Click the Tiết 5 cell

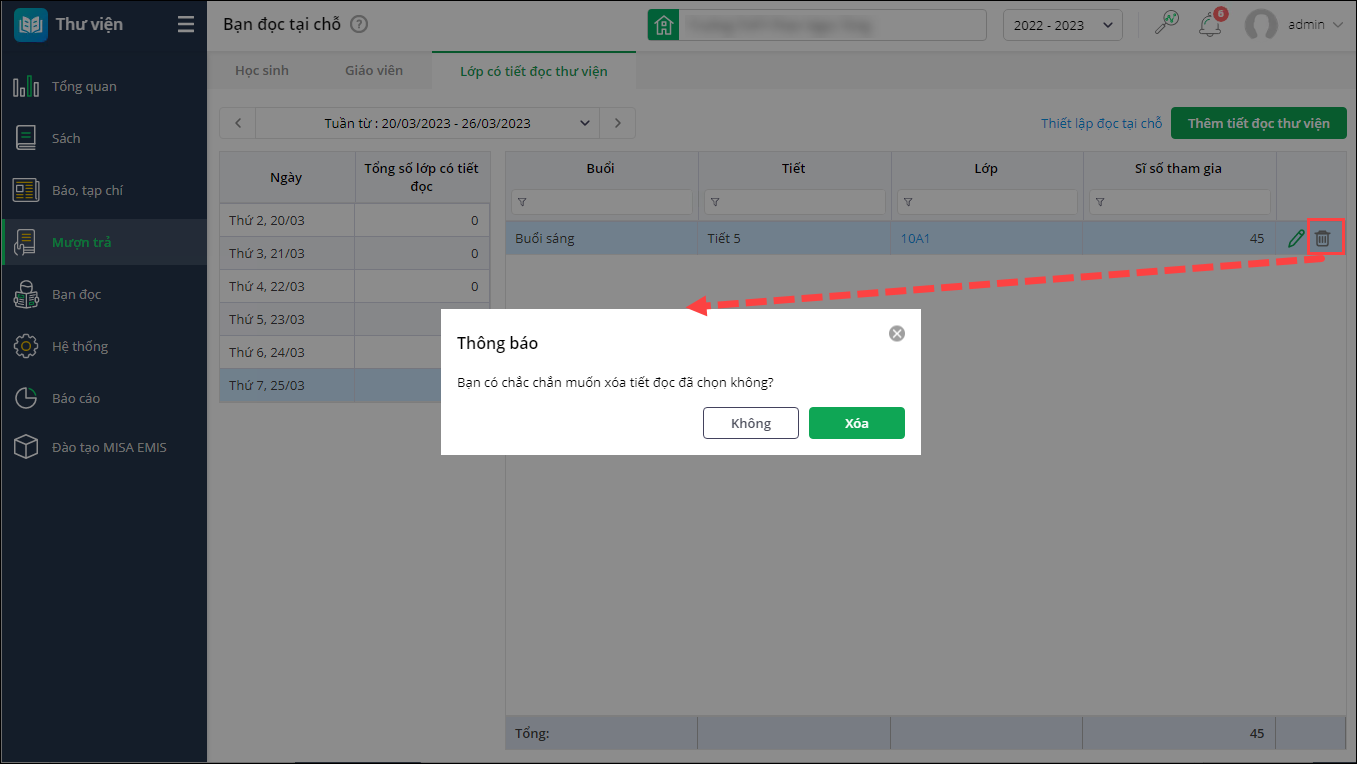(x=795, y=238)
